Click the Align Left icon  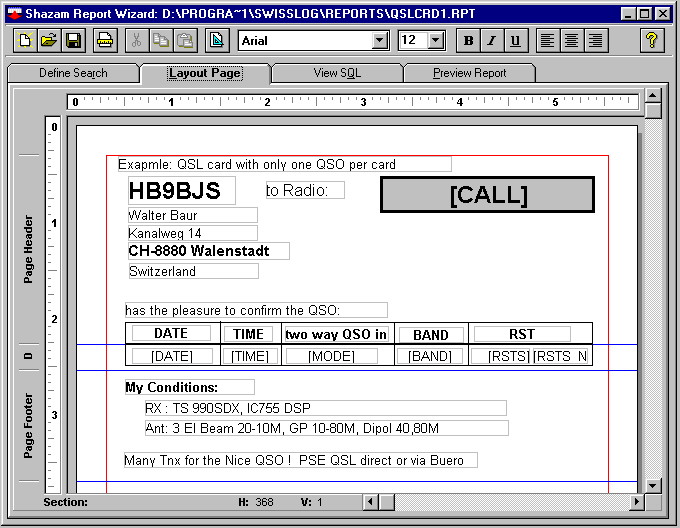pyautogui.click(x=547, y=41)
